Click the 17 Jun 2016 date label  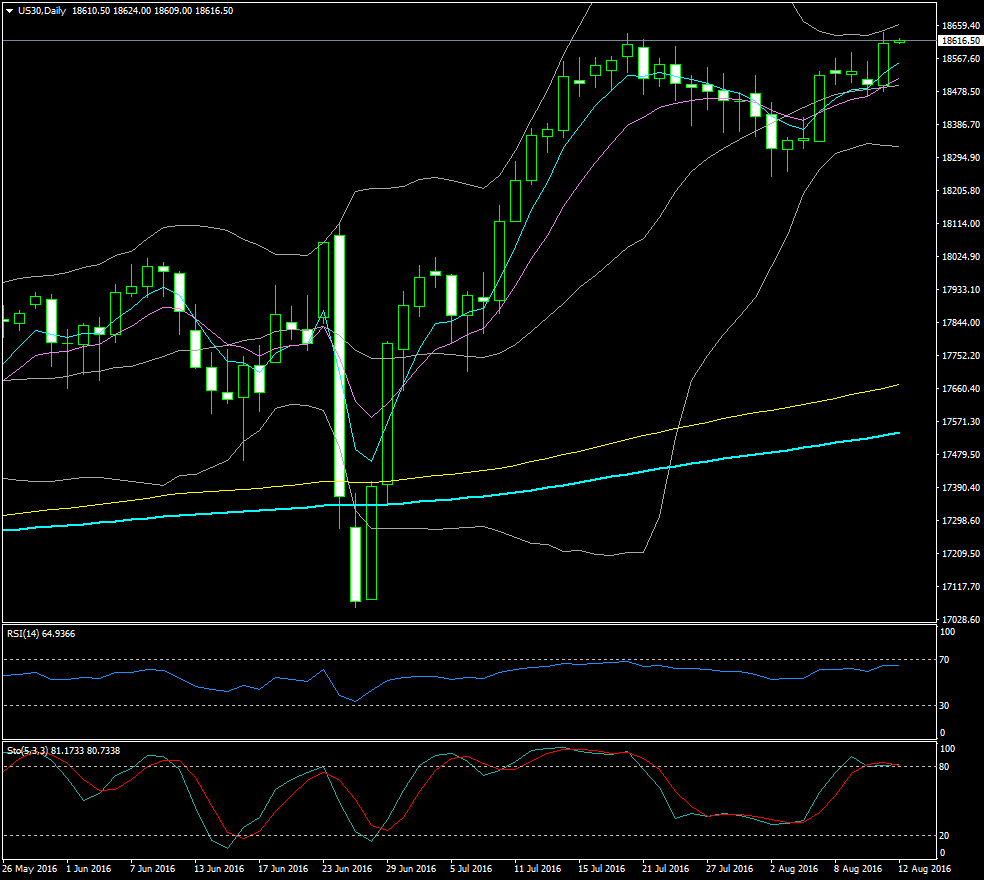(283, 869)
